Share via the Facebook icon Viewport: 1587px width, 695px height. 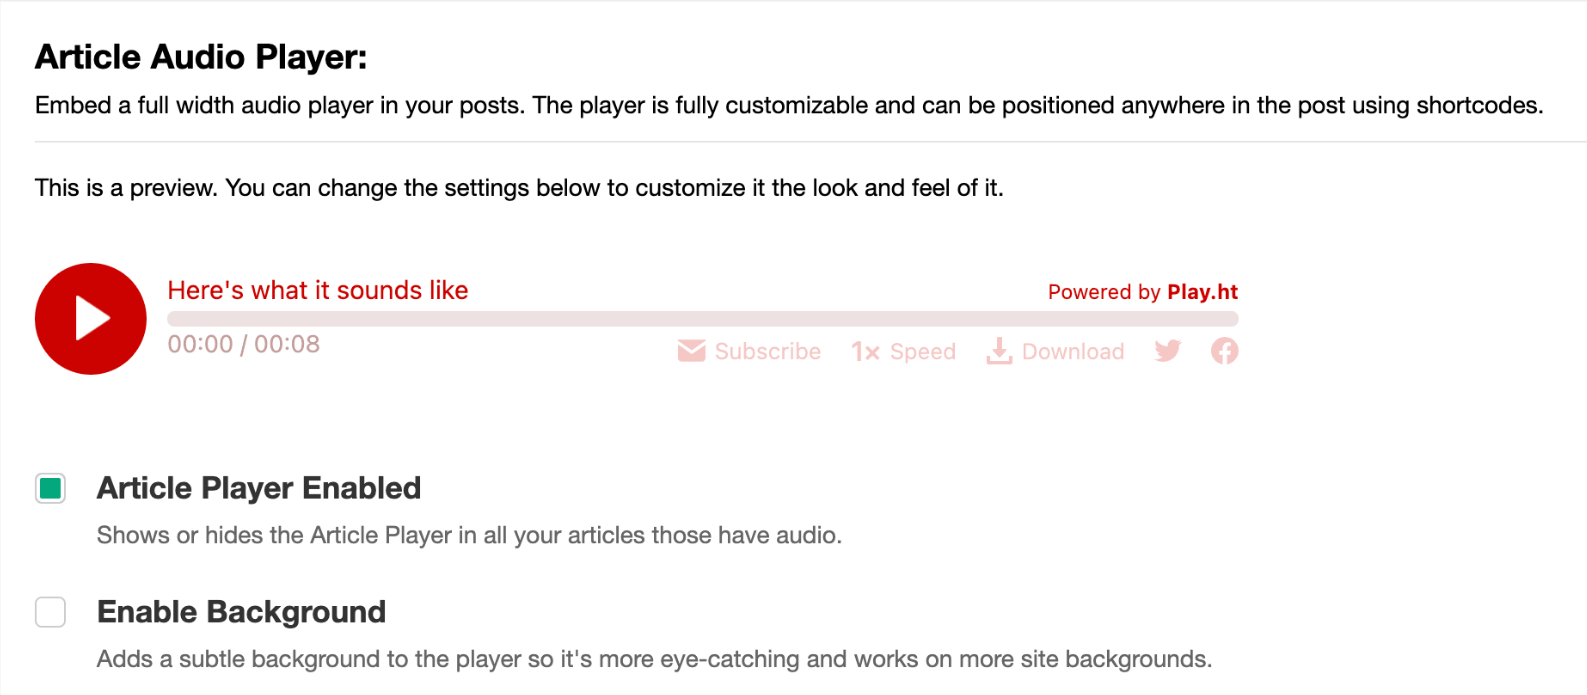pyautogui.click(x=1224, y=351)
